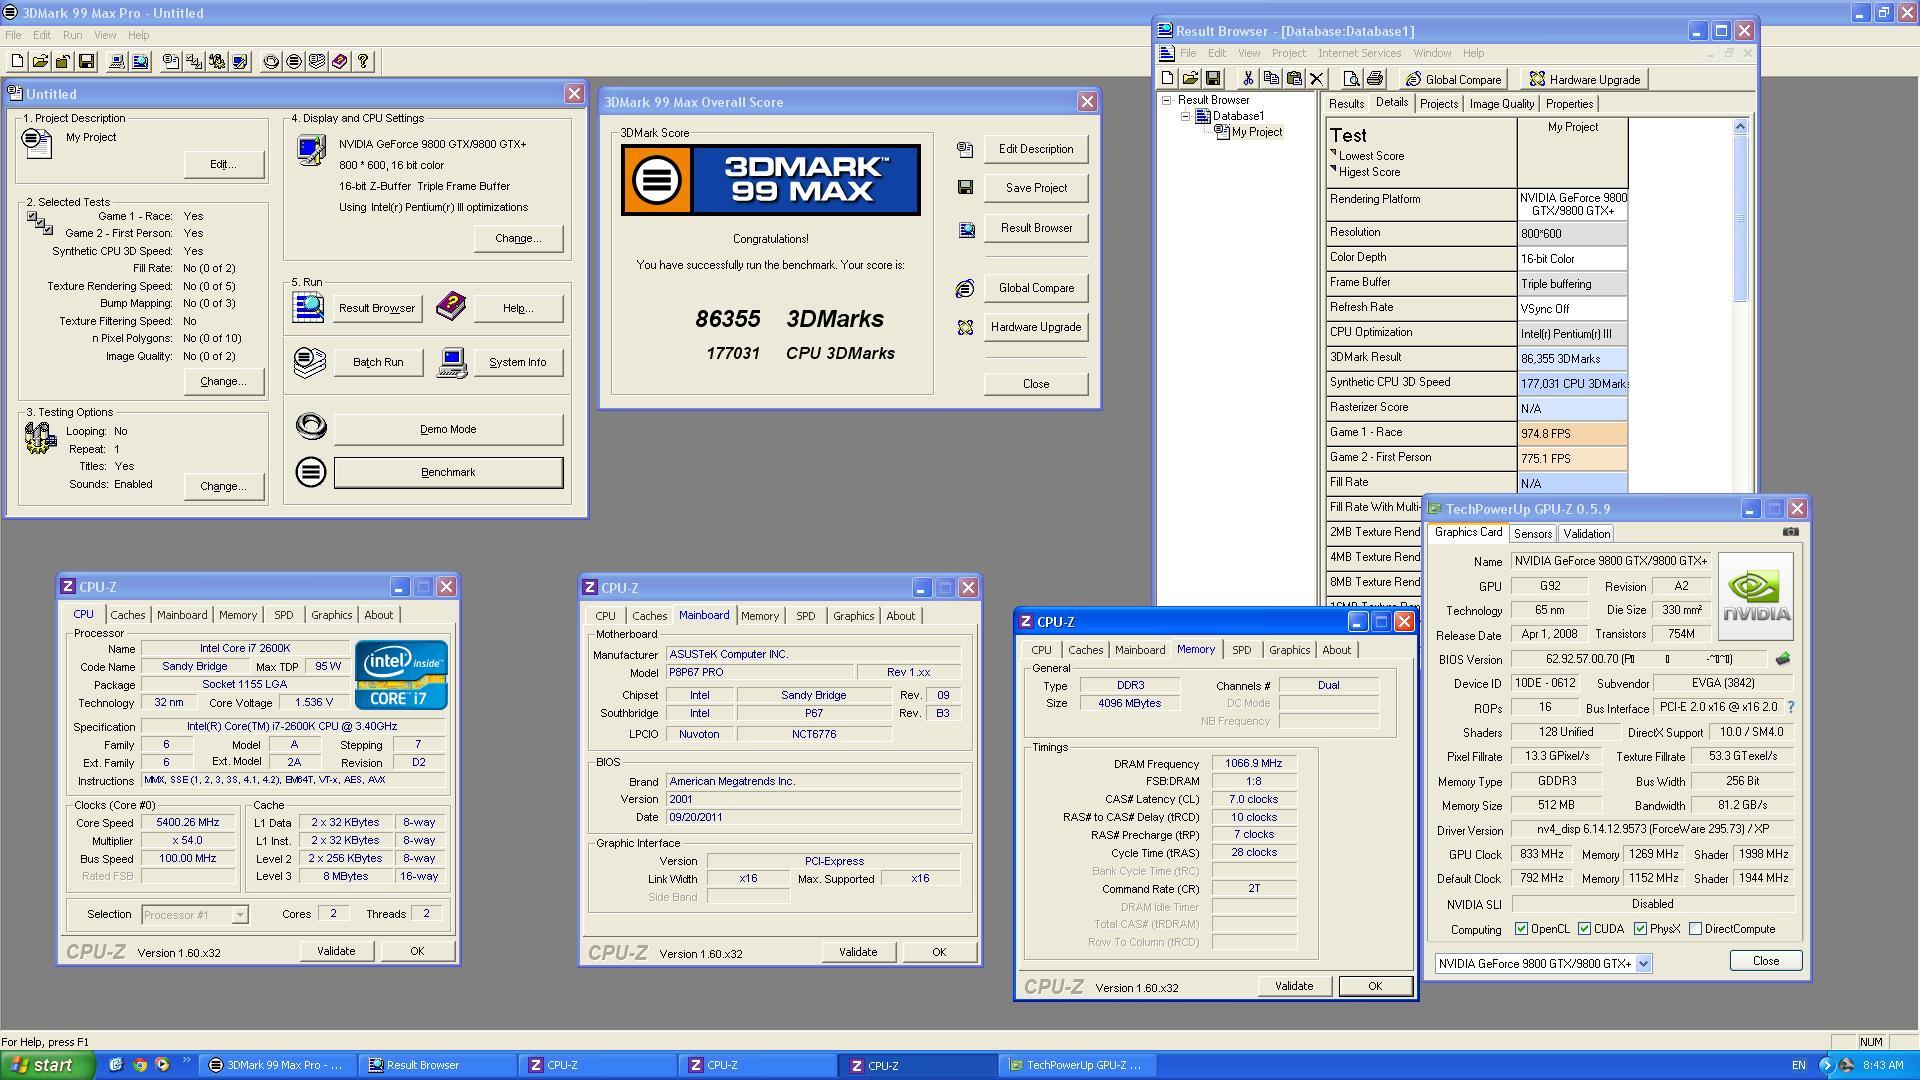The height and width of the screenshot is (1080, 1920).
Task: Click Global Compare button in Result Browser toolbar
Action: [1453, 79]
